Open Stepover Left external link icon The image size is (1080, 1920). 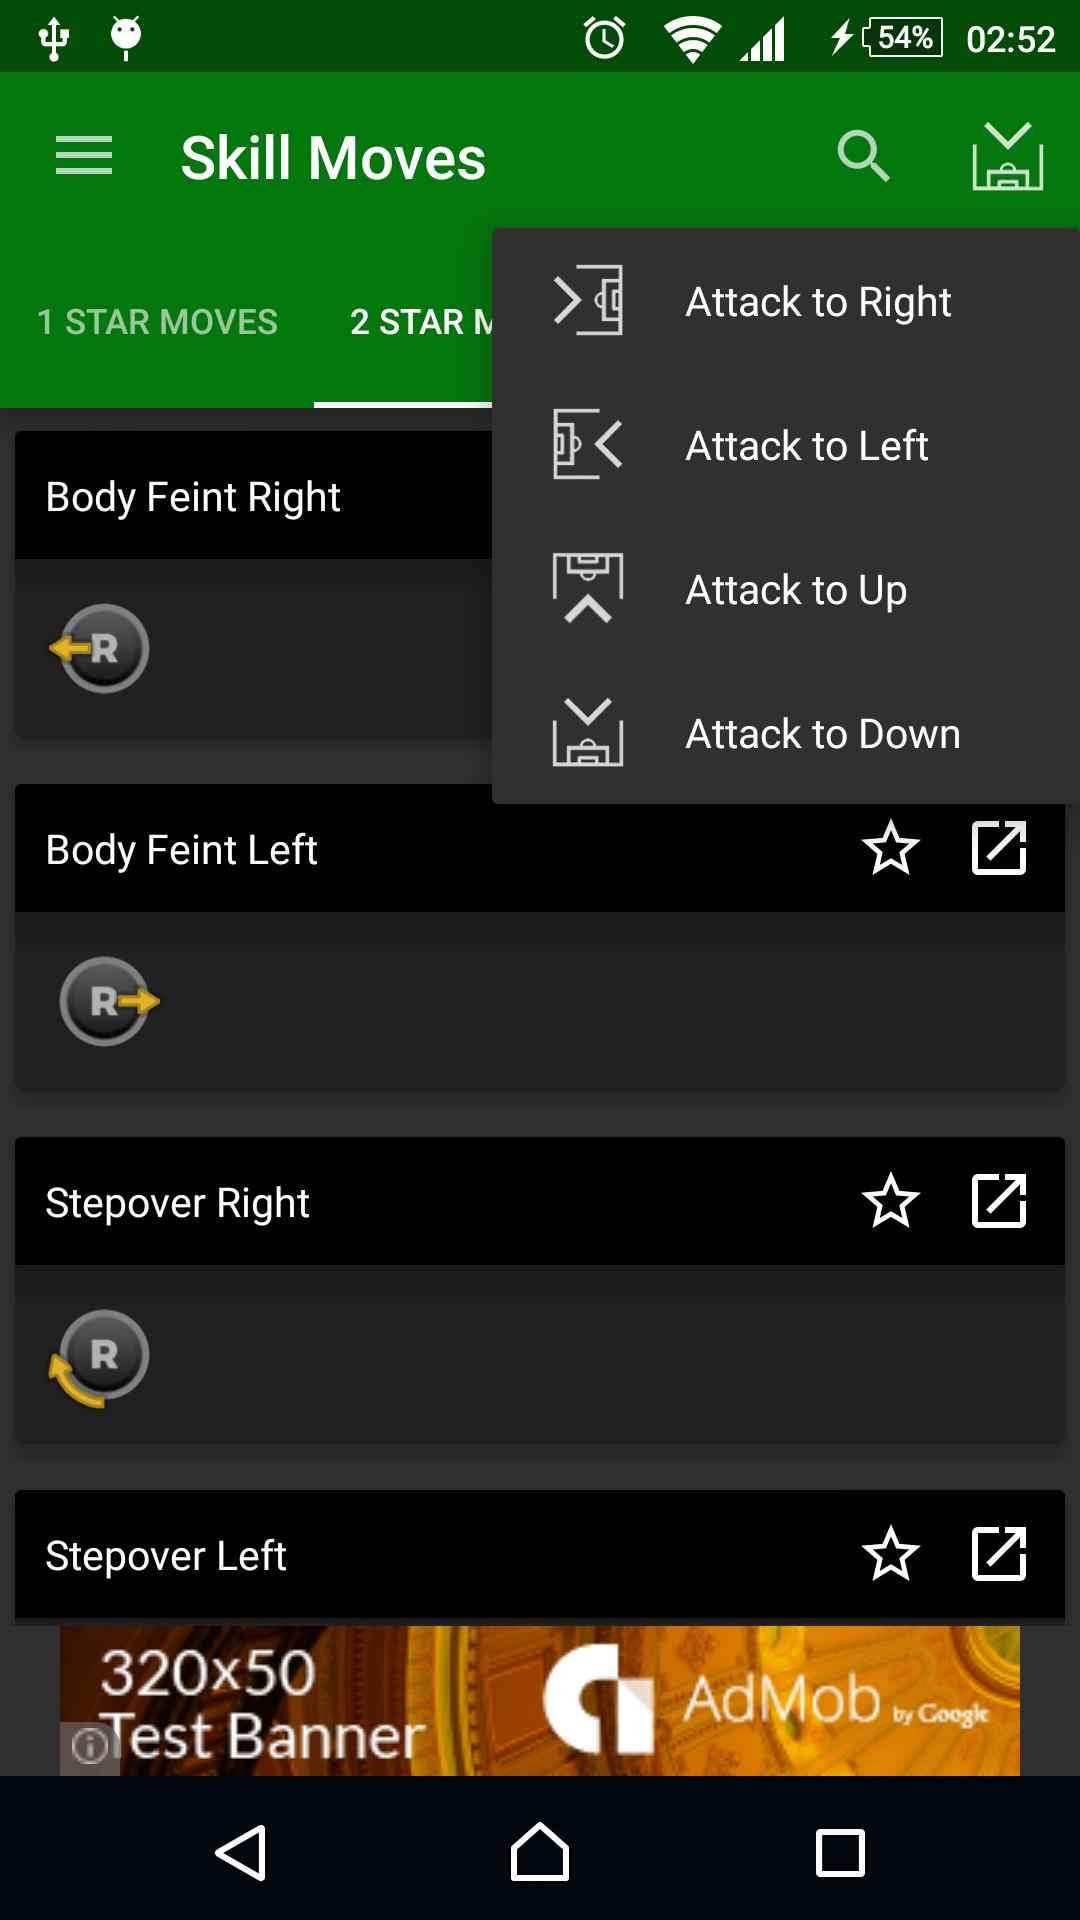point(999,1554)
